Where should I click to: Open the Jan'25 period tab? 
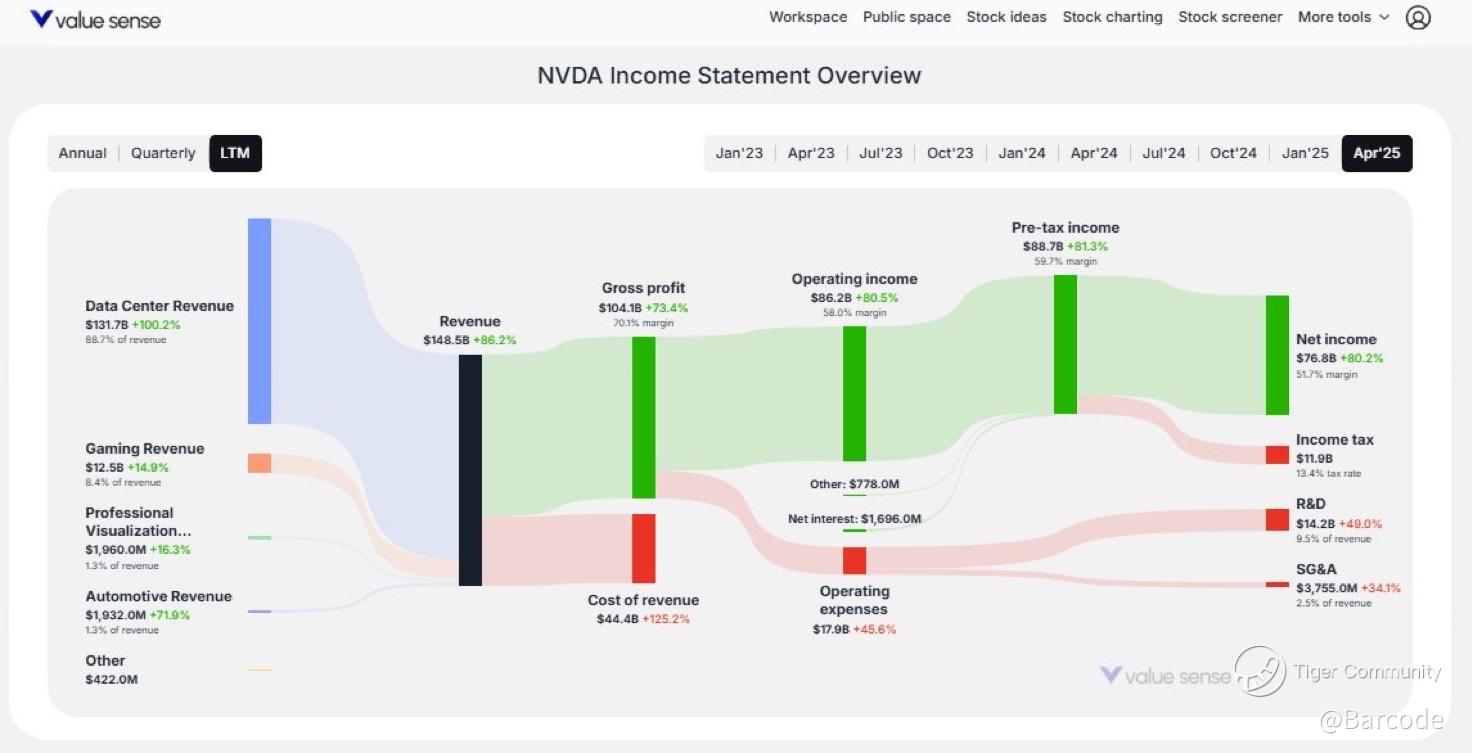(x=1306, y=153)
